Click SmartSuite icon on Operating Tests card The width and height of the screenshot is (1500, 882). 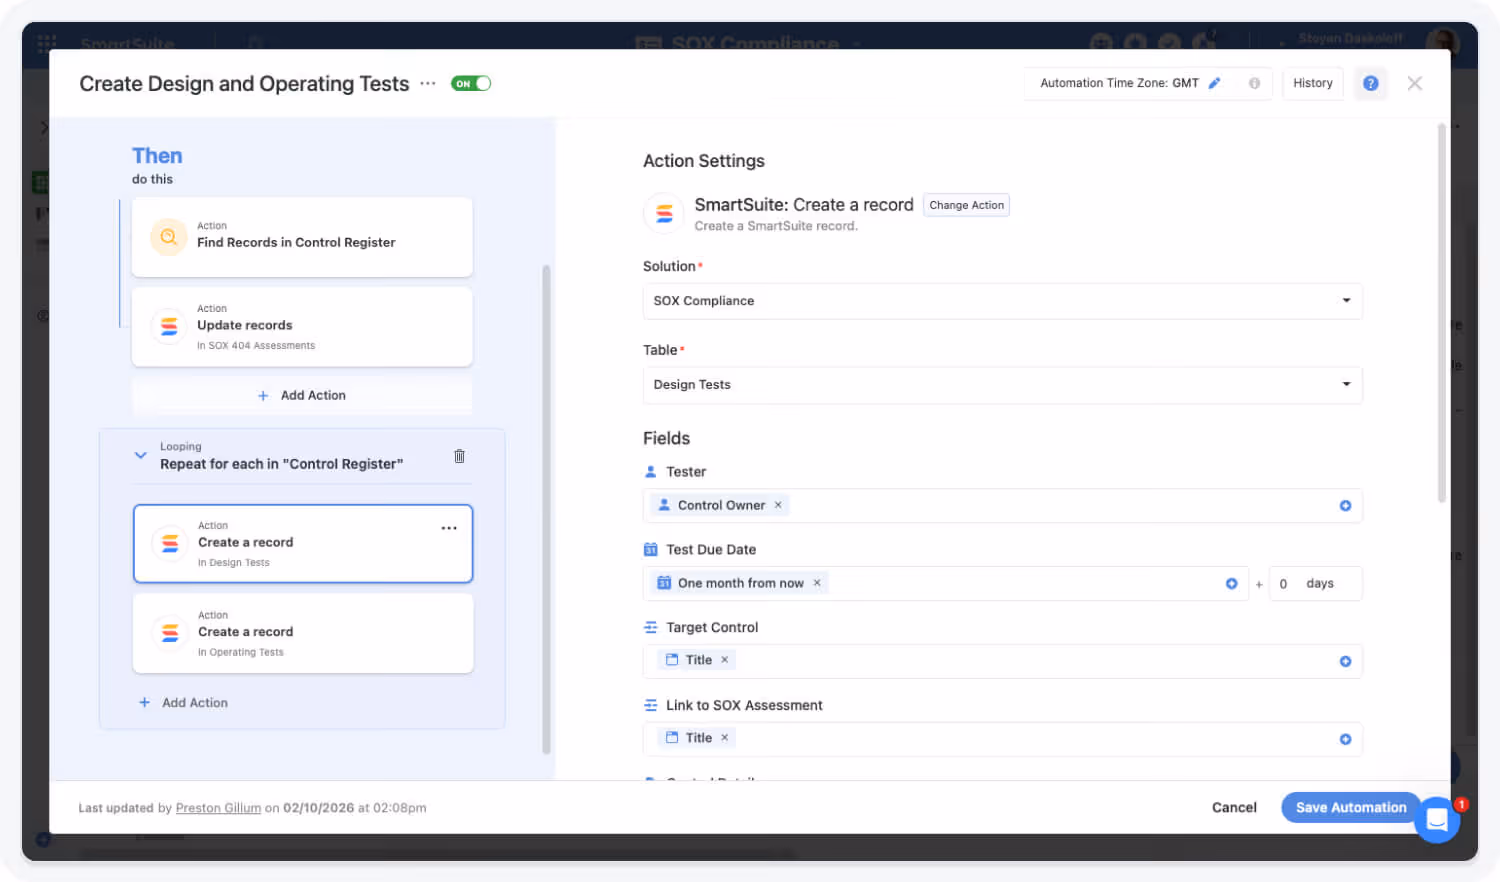(x=170, y=633)
